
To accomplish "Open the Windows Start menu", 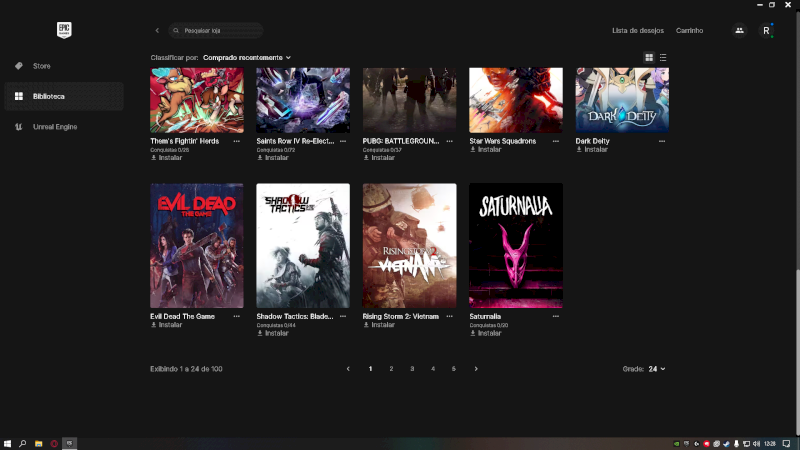I will [7, 444].
